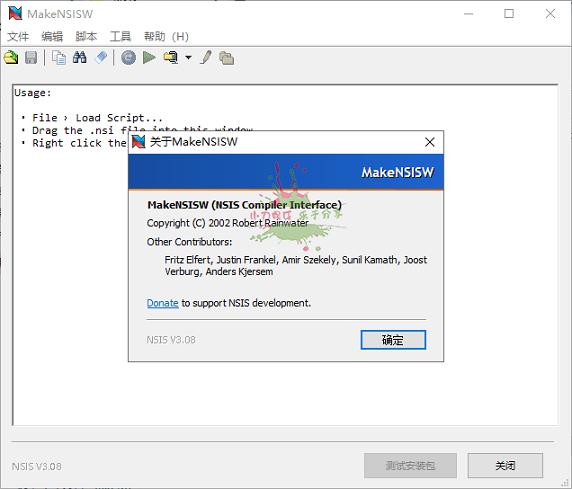Click the Save Output floppy icon
This screenshot has height=489, width=572.
(31, 58)
